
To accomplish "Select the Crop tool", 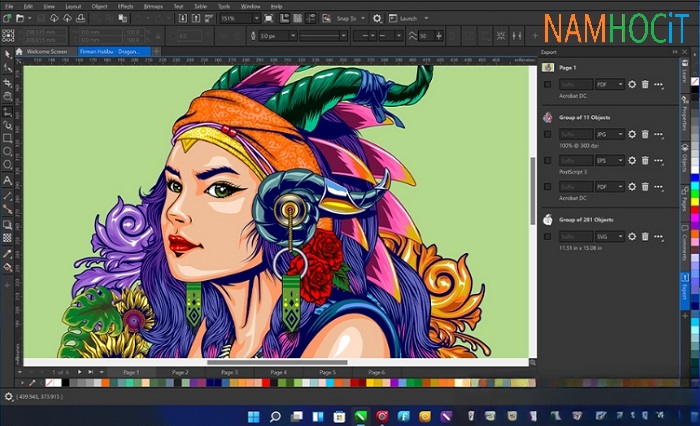I will [8, 83].
